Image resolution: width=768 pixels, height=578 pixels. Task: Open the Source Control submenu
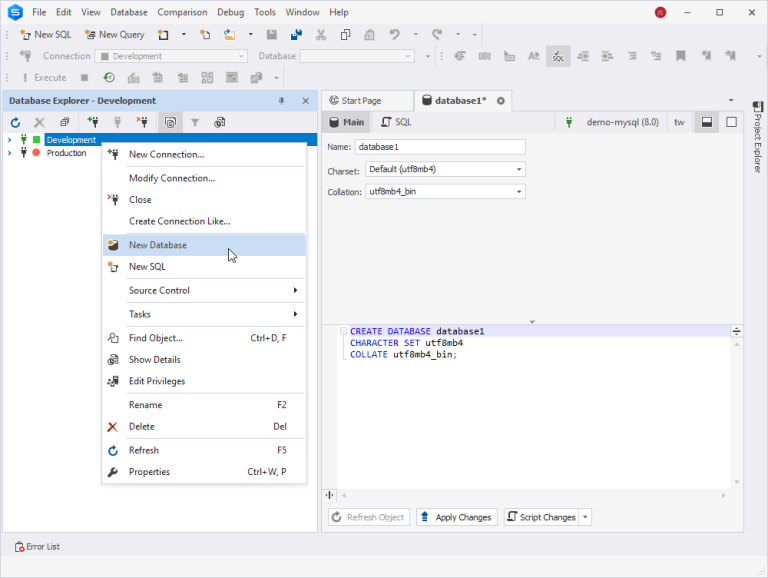pyautogui.click(x=204, y=290)
